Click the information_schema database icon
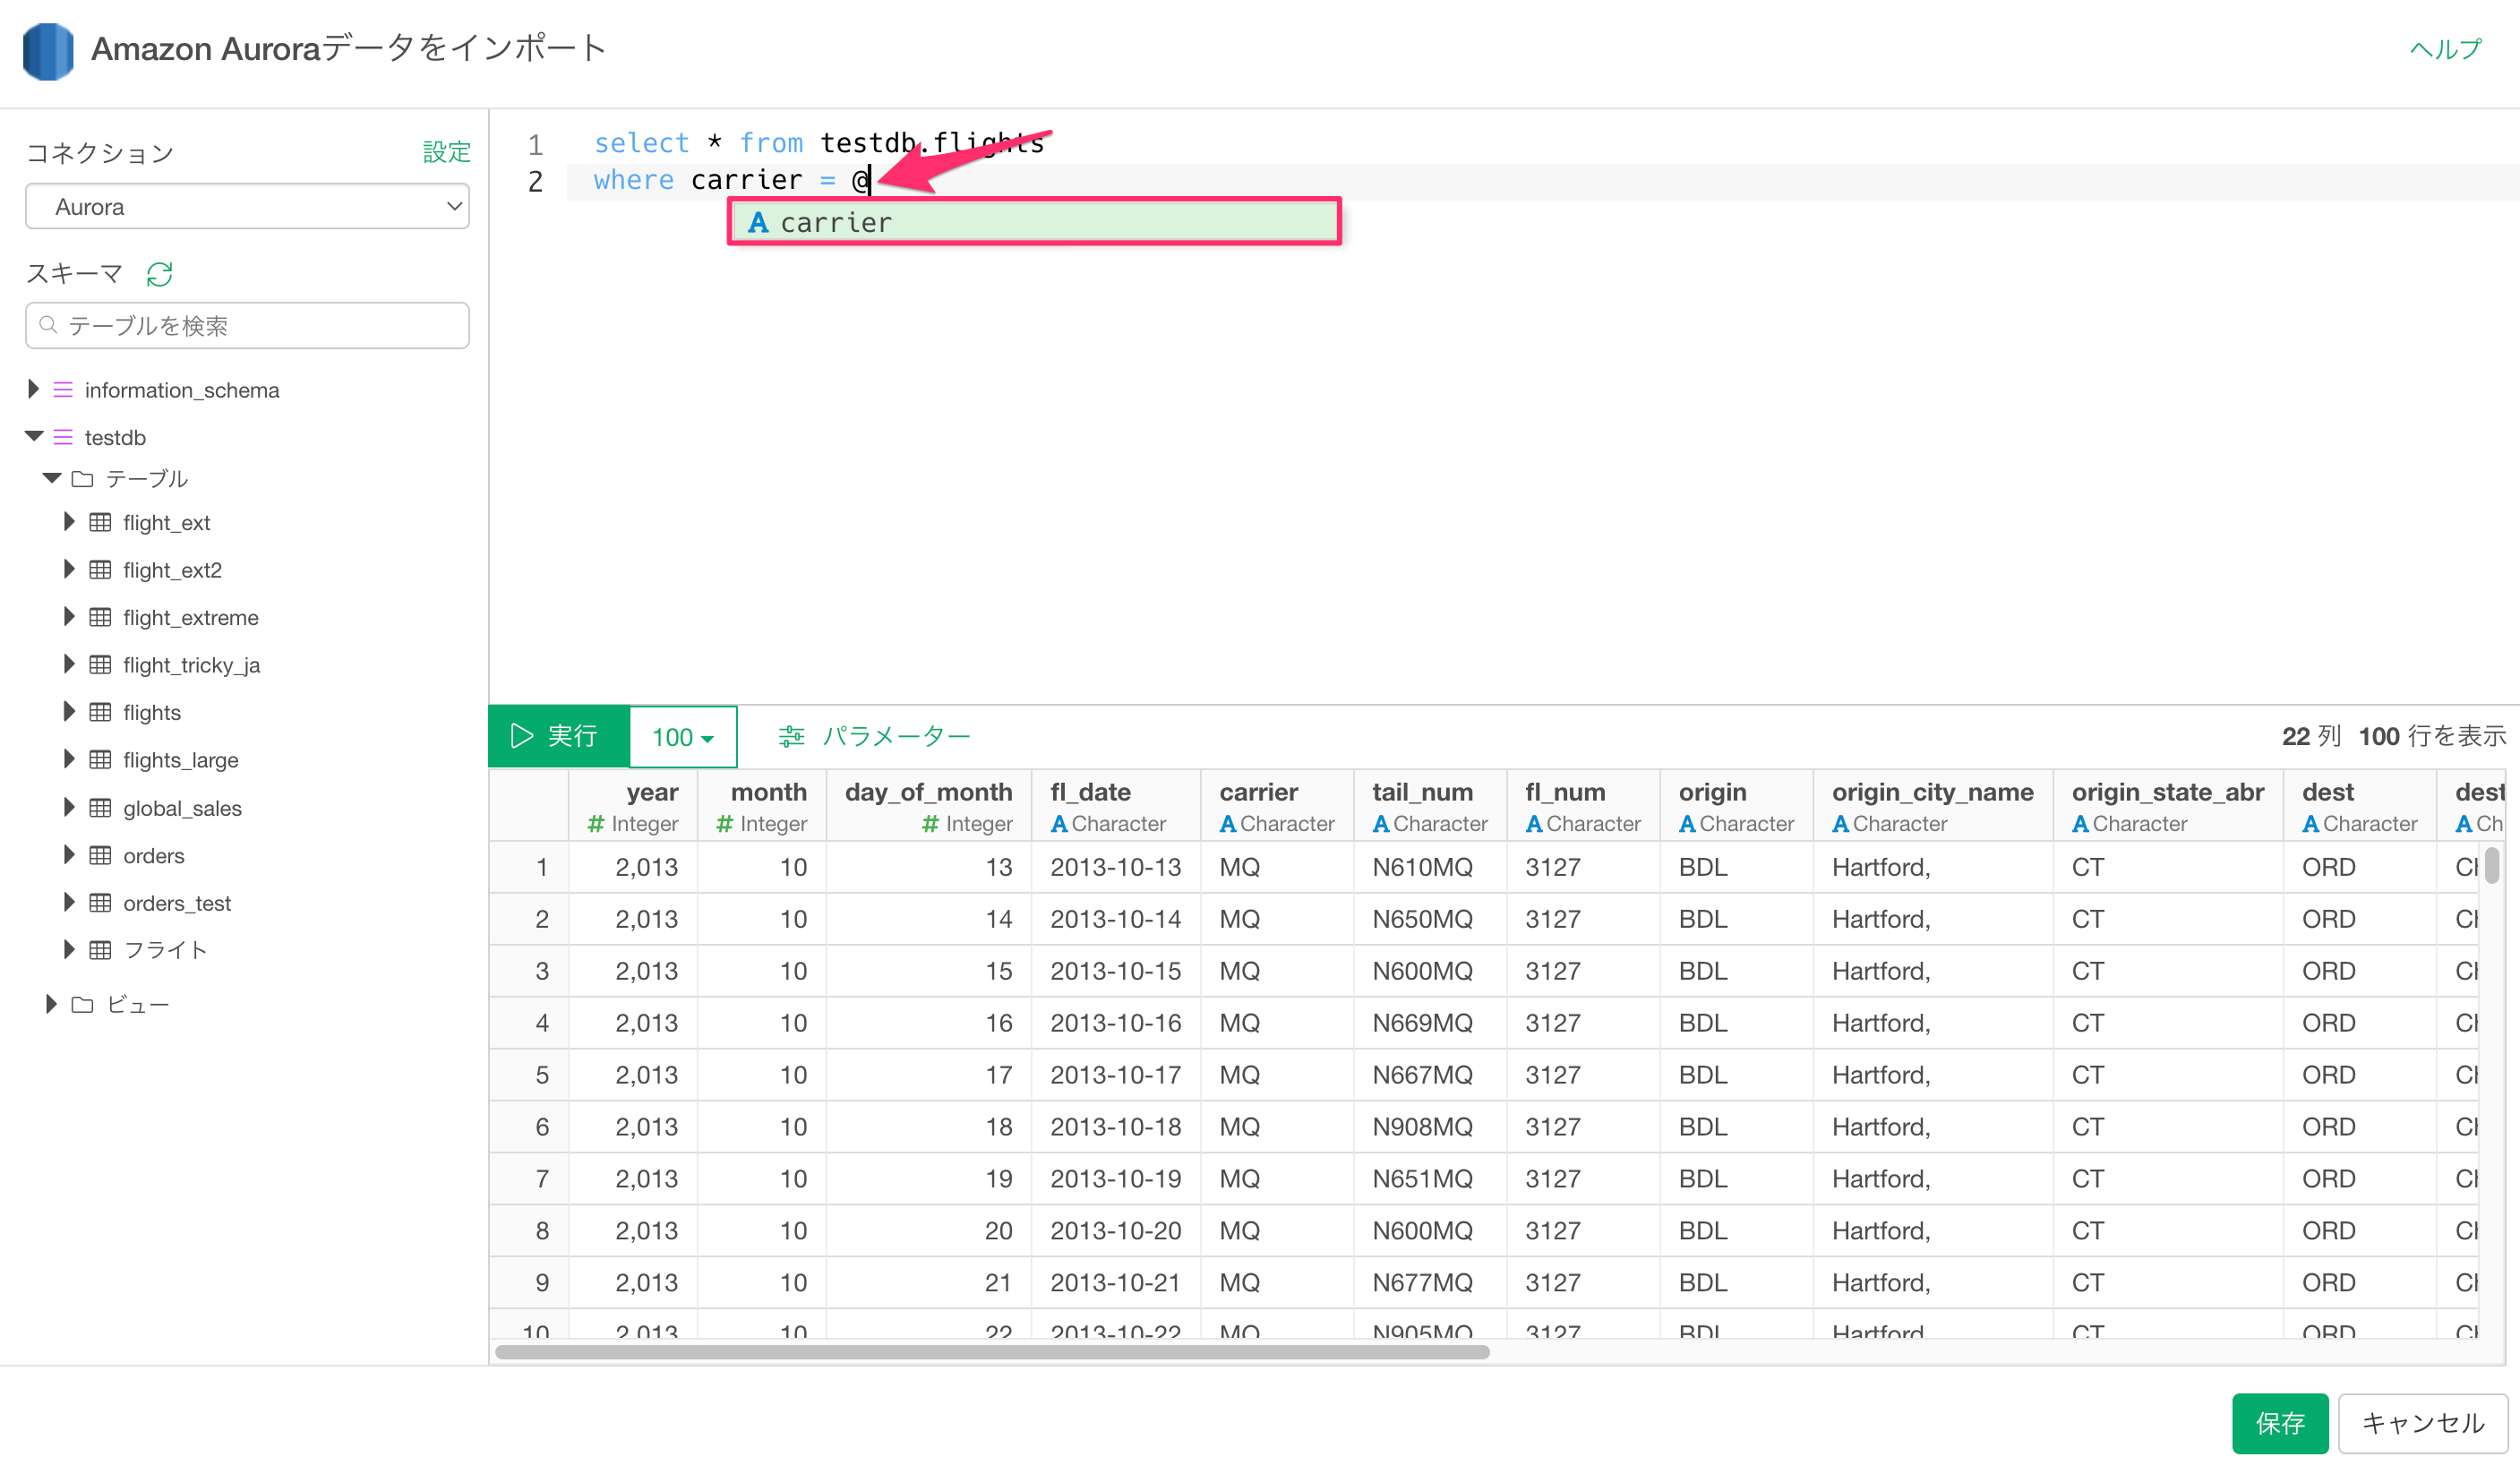Viewport: 2520px width, 1474px height. click(63, 390)
